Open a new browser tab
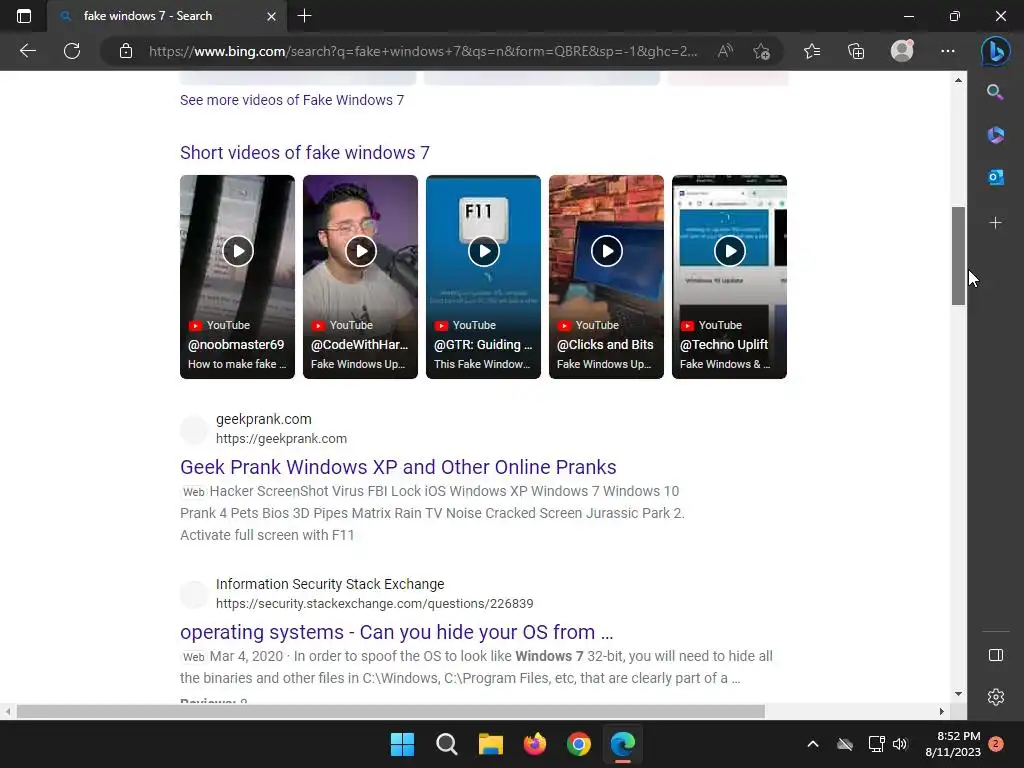This screenshot has width=1024, height=768. click(x=304, y=16)
